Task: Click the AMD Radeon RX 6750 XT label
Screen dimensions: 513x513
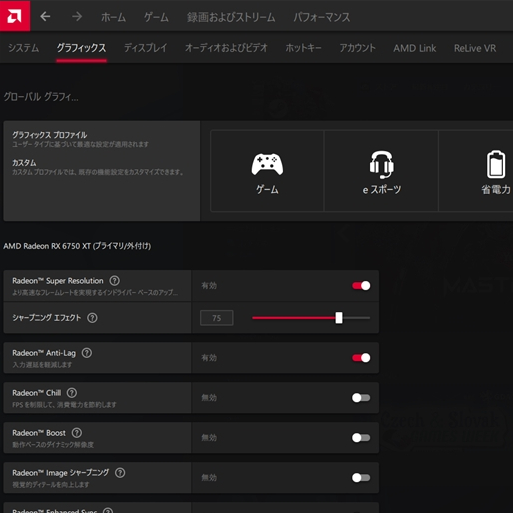Action: tap(77, 246)
